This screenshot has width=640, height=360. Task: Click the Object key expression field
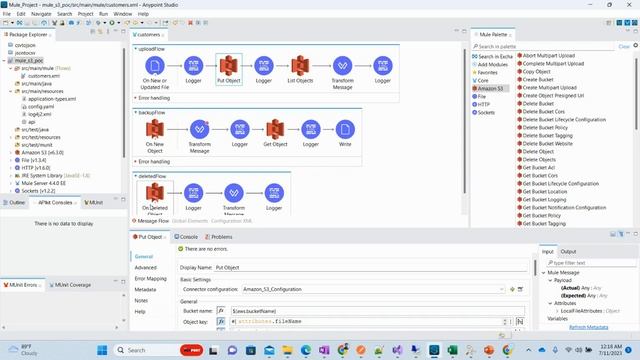[x=367, y=322]
